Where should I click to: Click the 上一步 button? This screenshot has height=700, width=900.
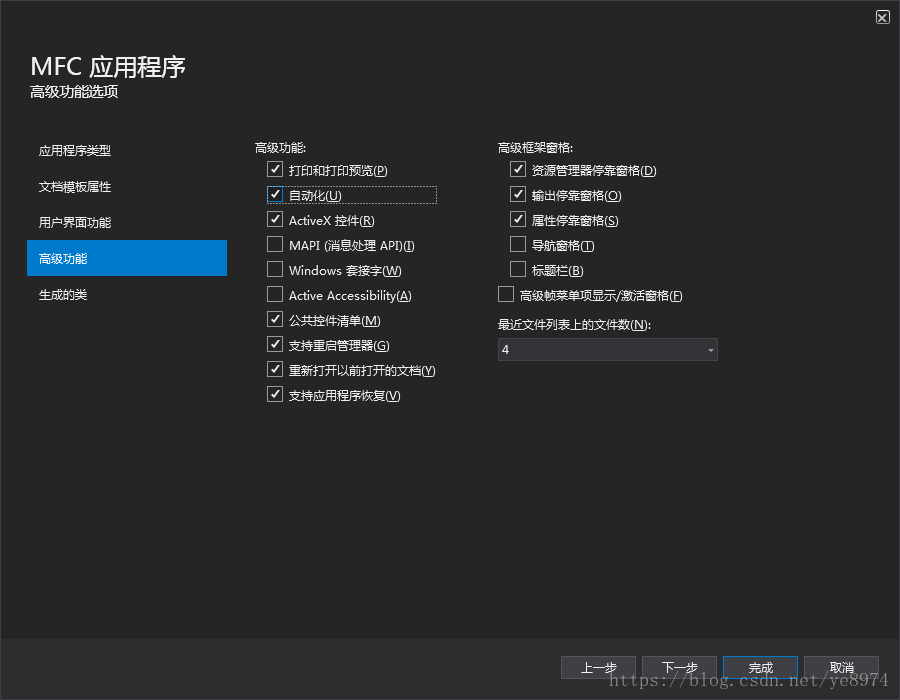pyautogui.click(x=598, y=667)
